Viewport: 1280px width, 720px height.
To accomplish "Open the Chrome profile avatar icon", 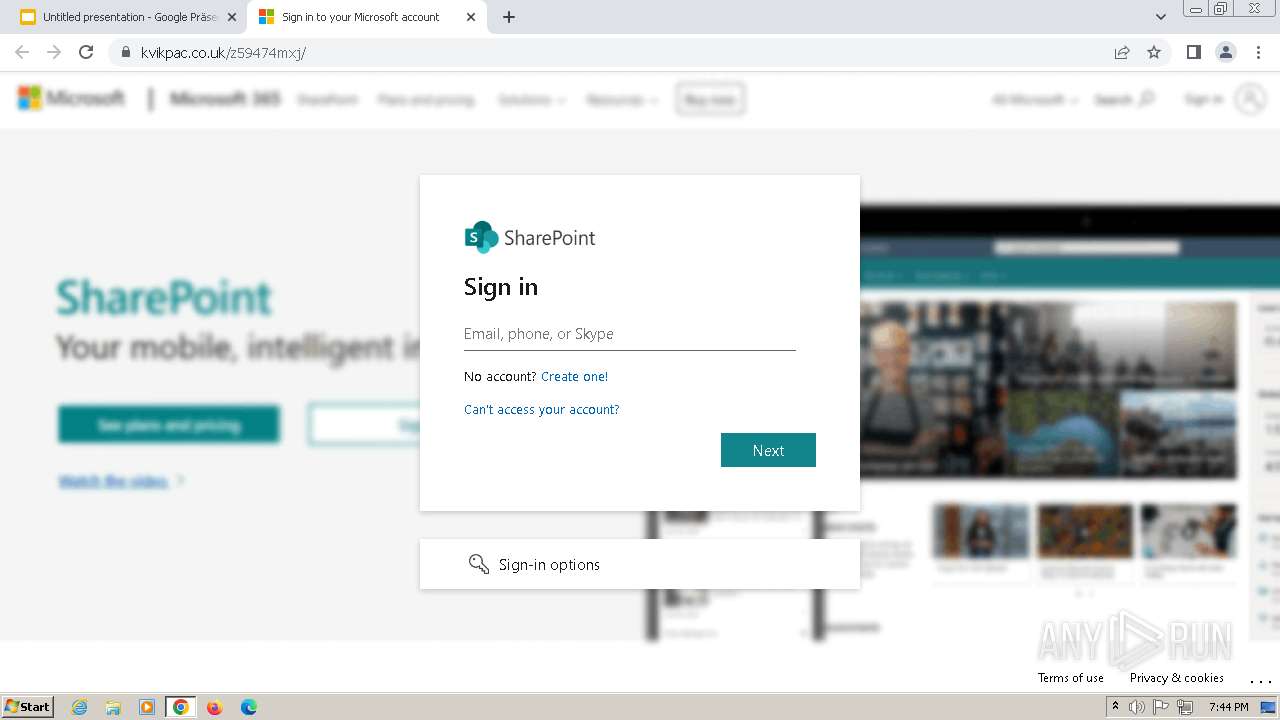I will point(1225,52).
